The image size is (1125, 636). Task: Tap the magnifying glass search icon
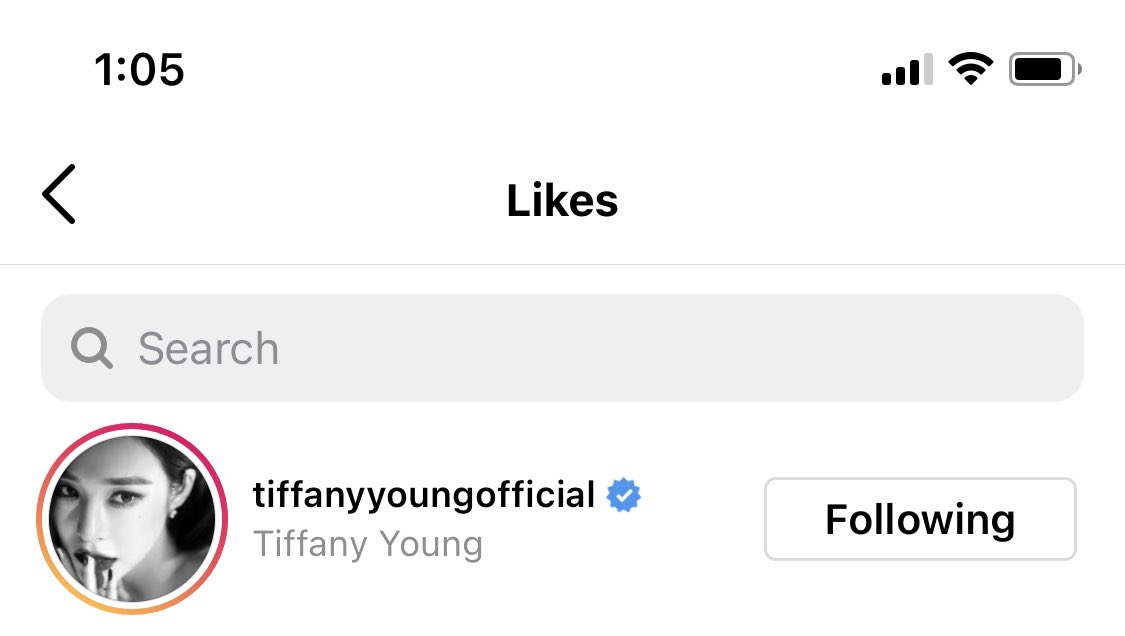pos(91,348)
